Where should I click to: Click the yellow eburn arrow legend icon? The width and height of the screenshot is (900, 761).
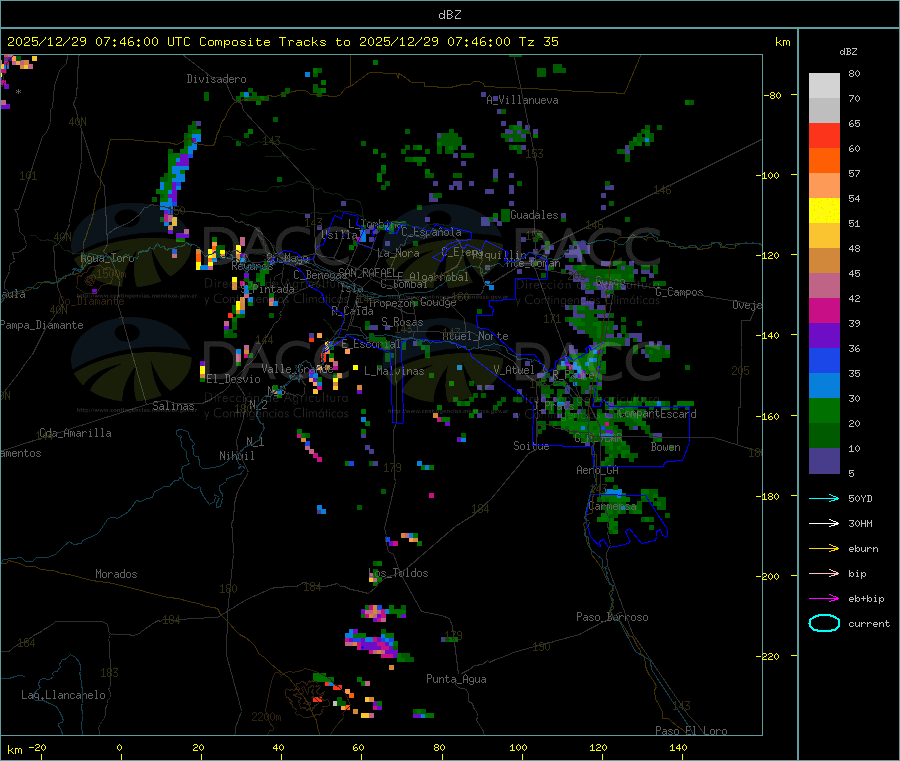824,549
